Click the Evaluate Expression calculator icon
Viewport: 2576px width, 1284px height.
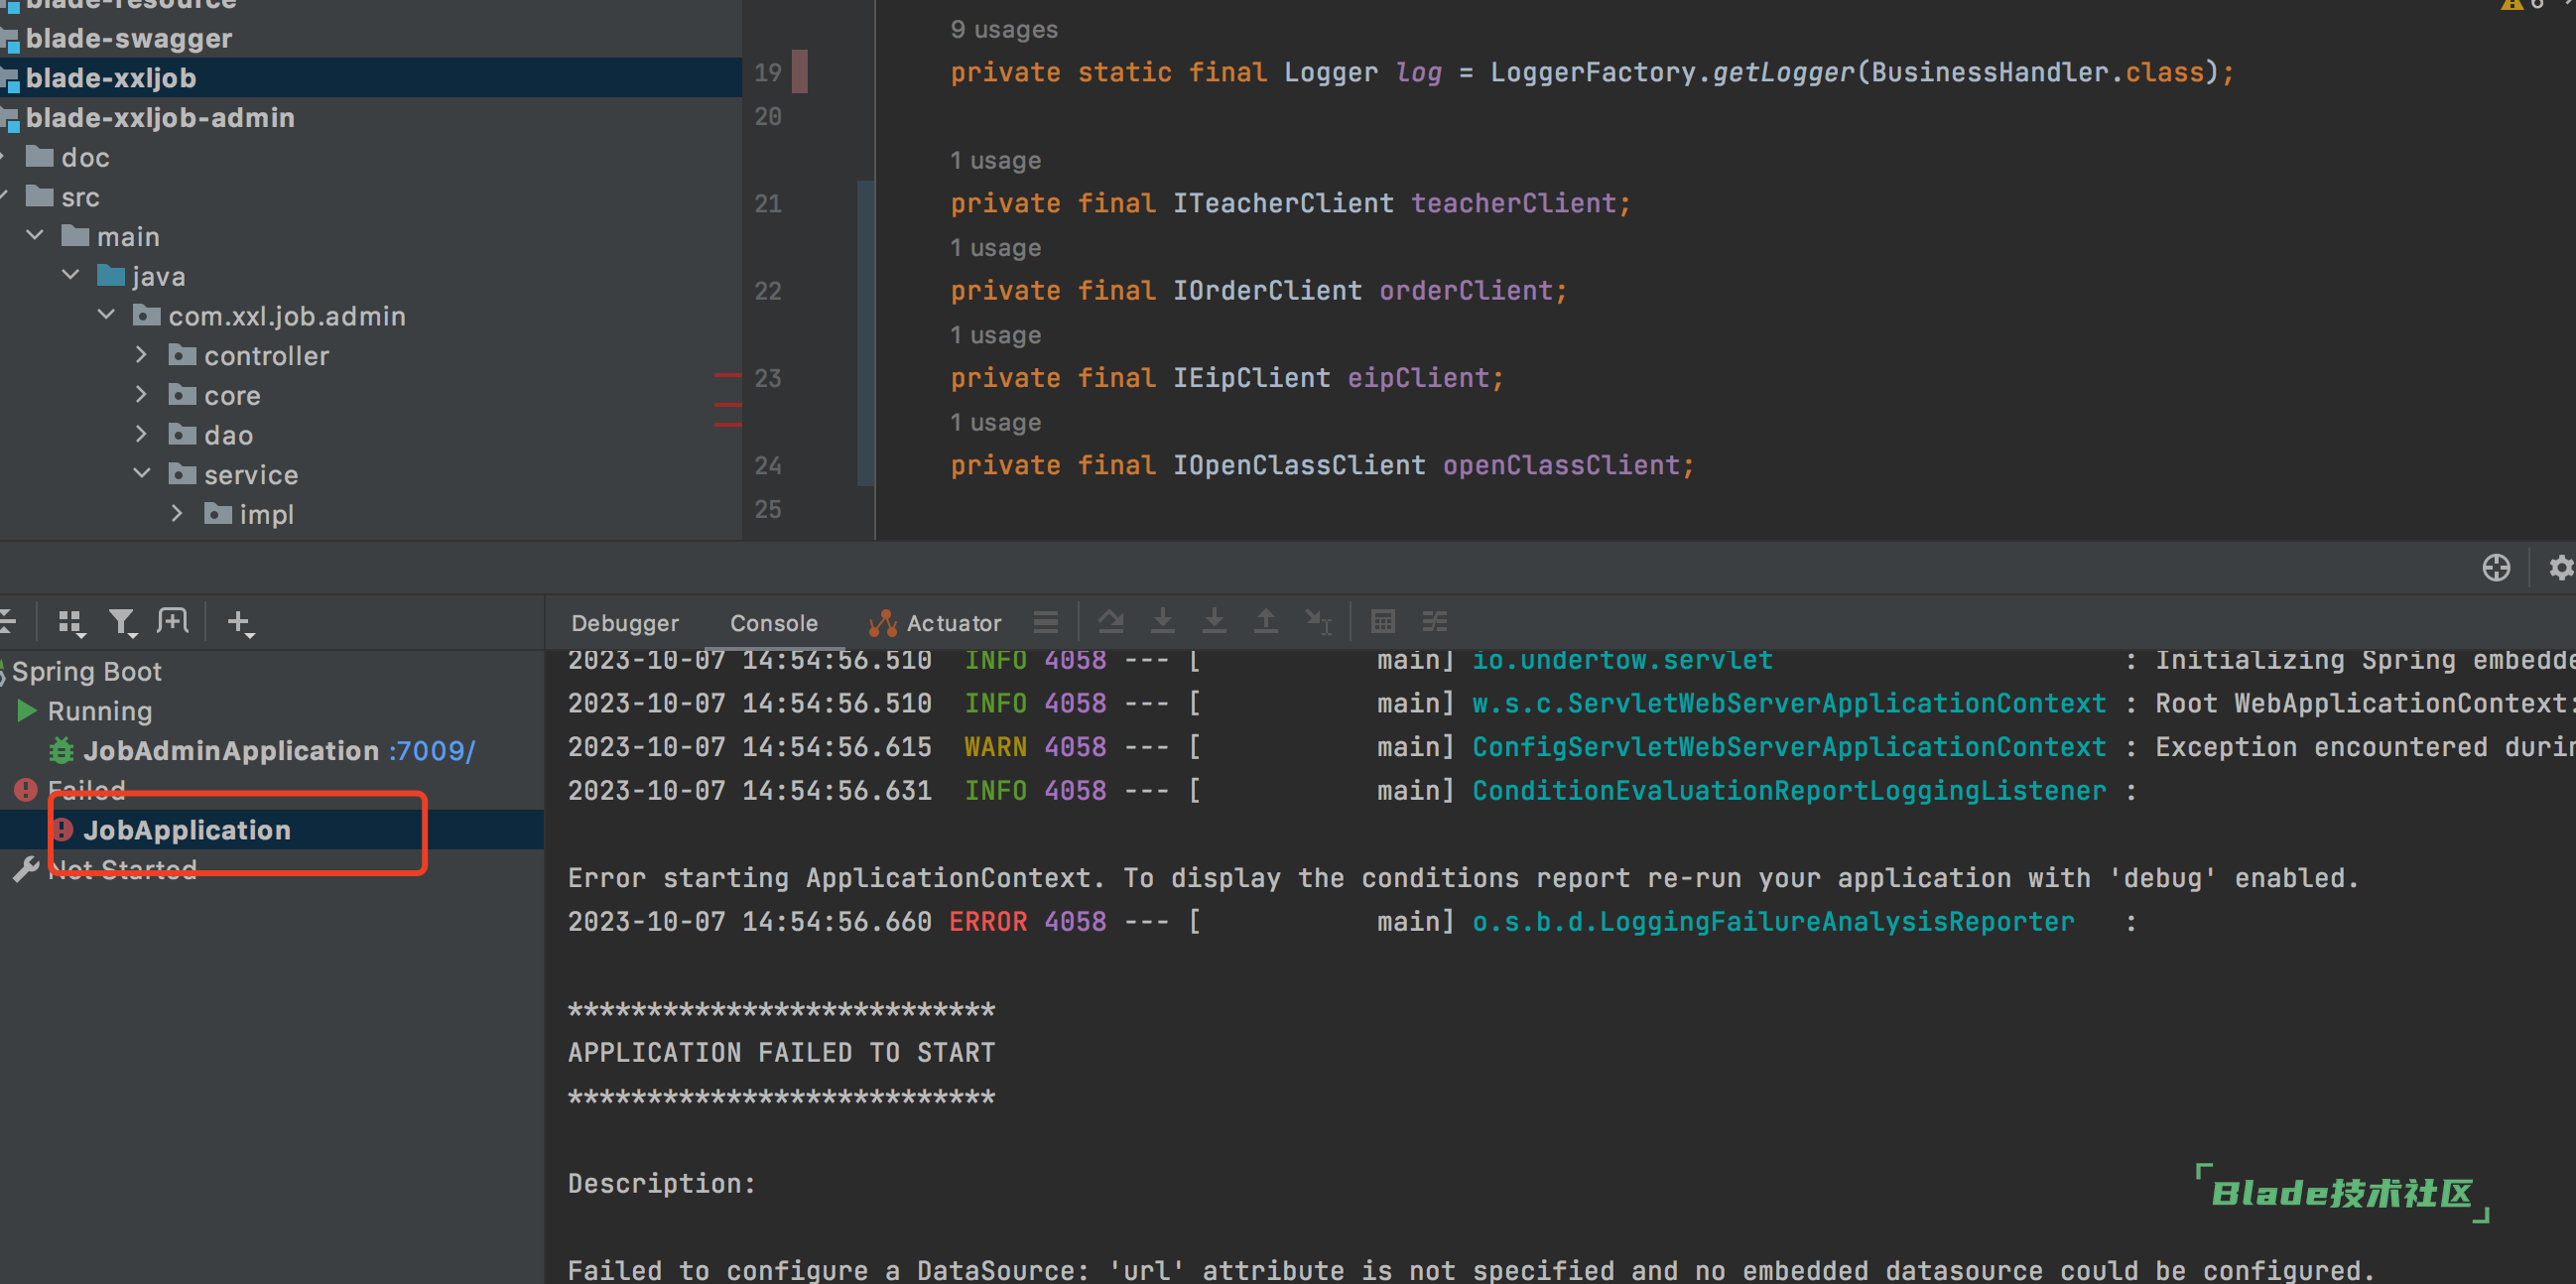(x=1383, y=621)
